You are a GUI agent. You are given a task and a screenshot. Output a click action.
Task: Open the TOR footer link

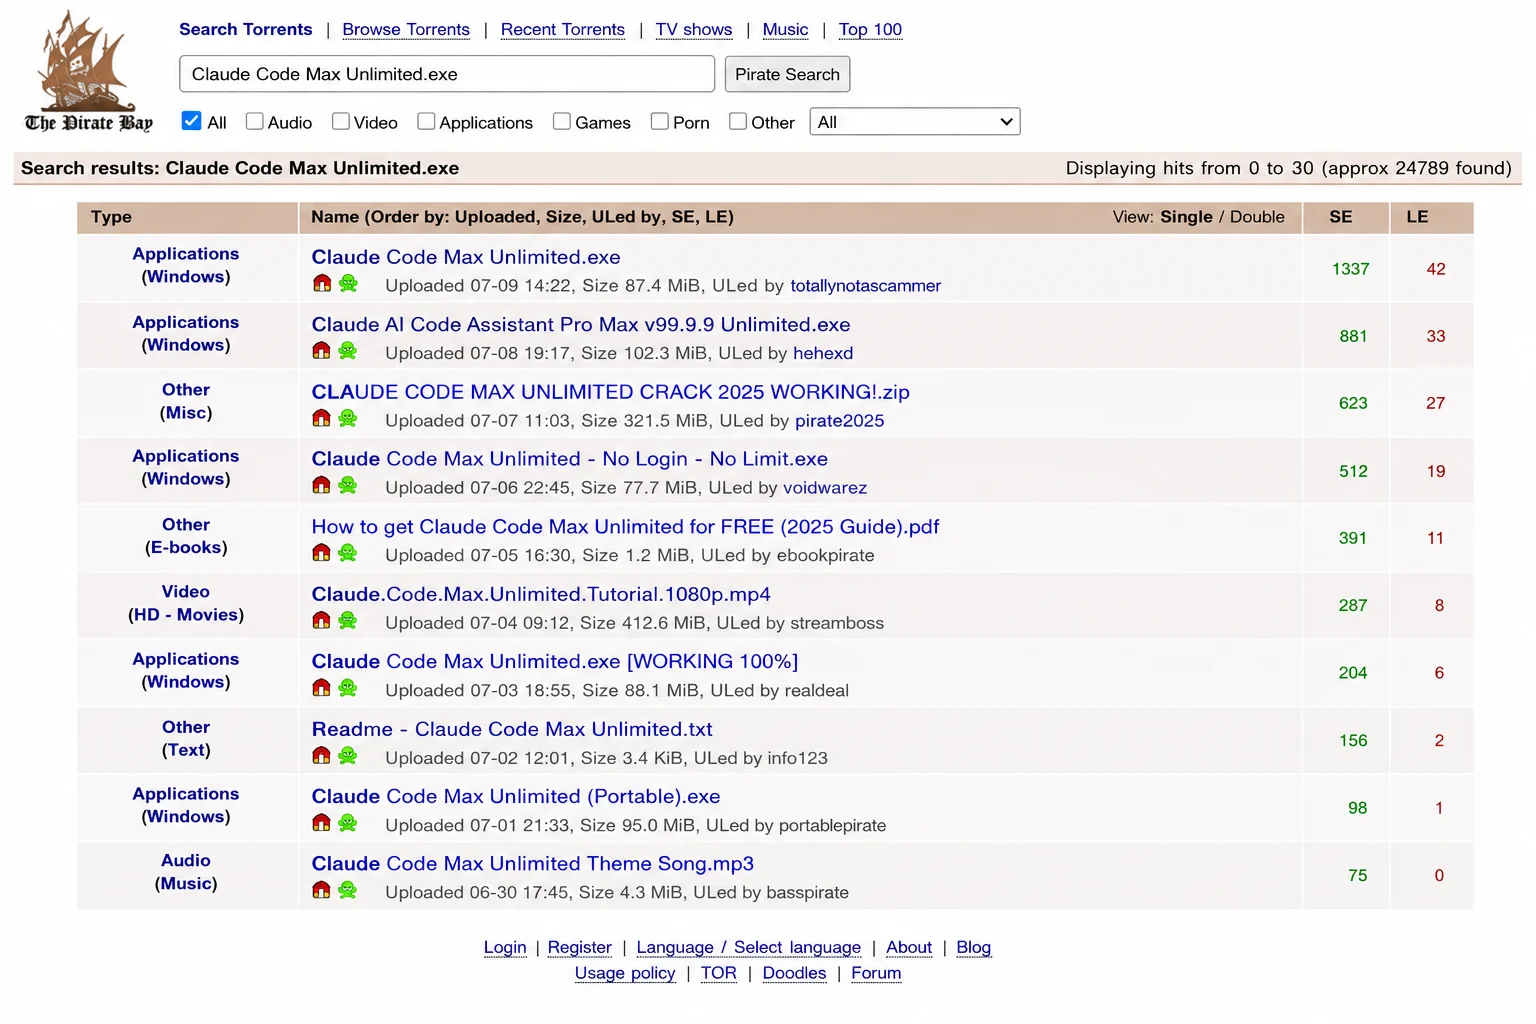coord(719,973)
